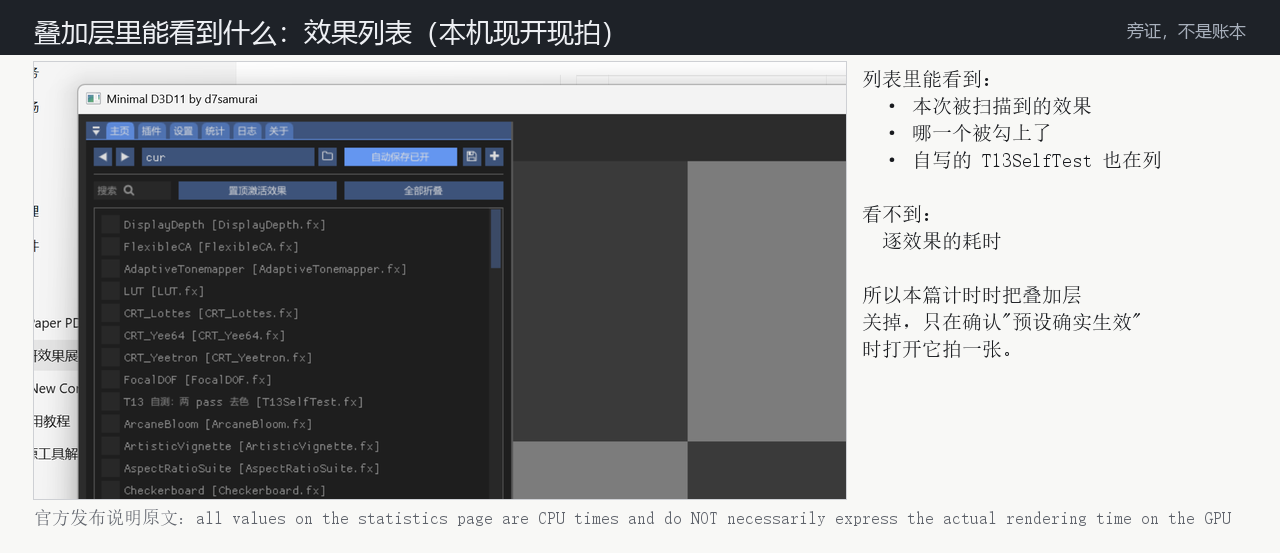The image size is (1280, 553).
Task: Check the ArcaneBloom effect checkbox
Action: [x=110, y=424]
